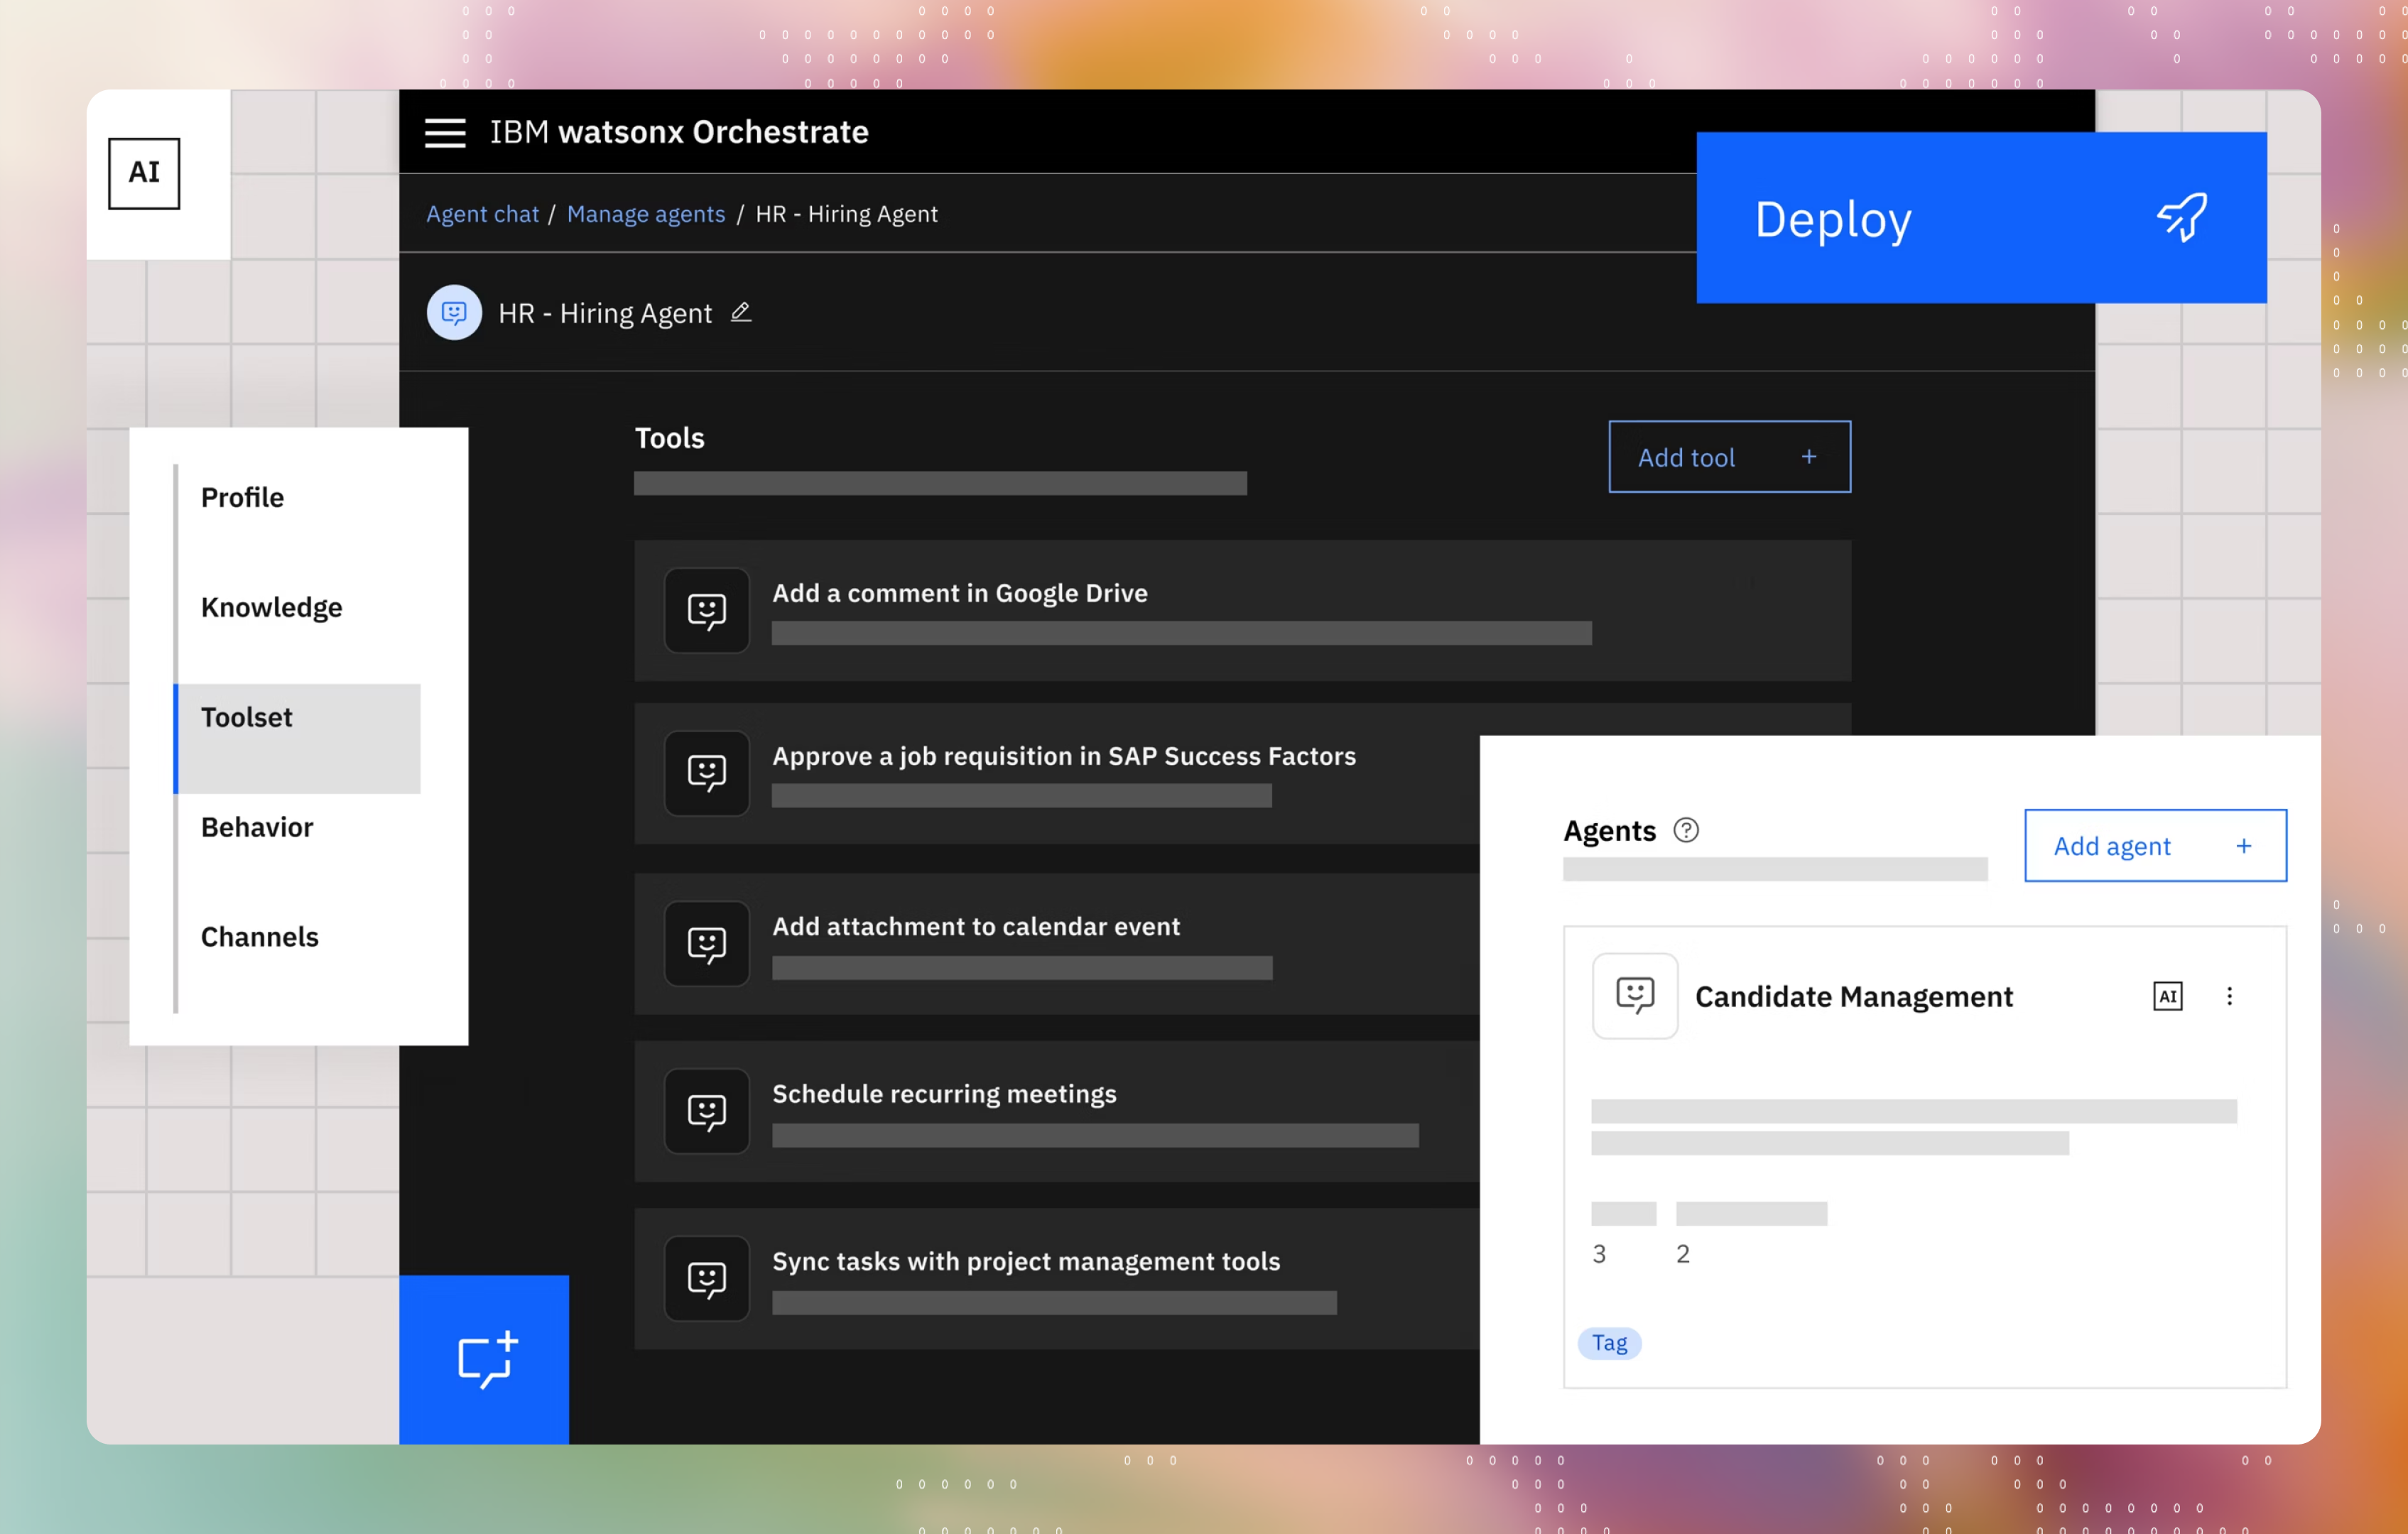This screenshot has width=2408, height=1534.
Task: Select 'Add attachment to calendar event' title
Action: click(976, 926)
